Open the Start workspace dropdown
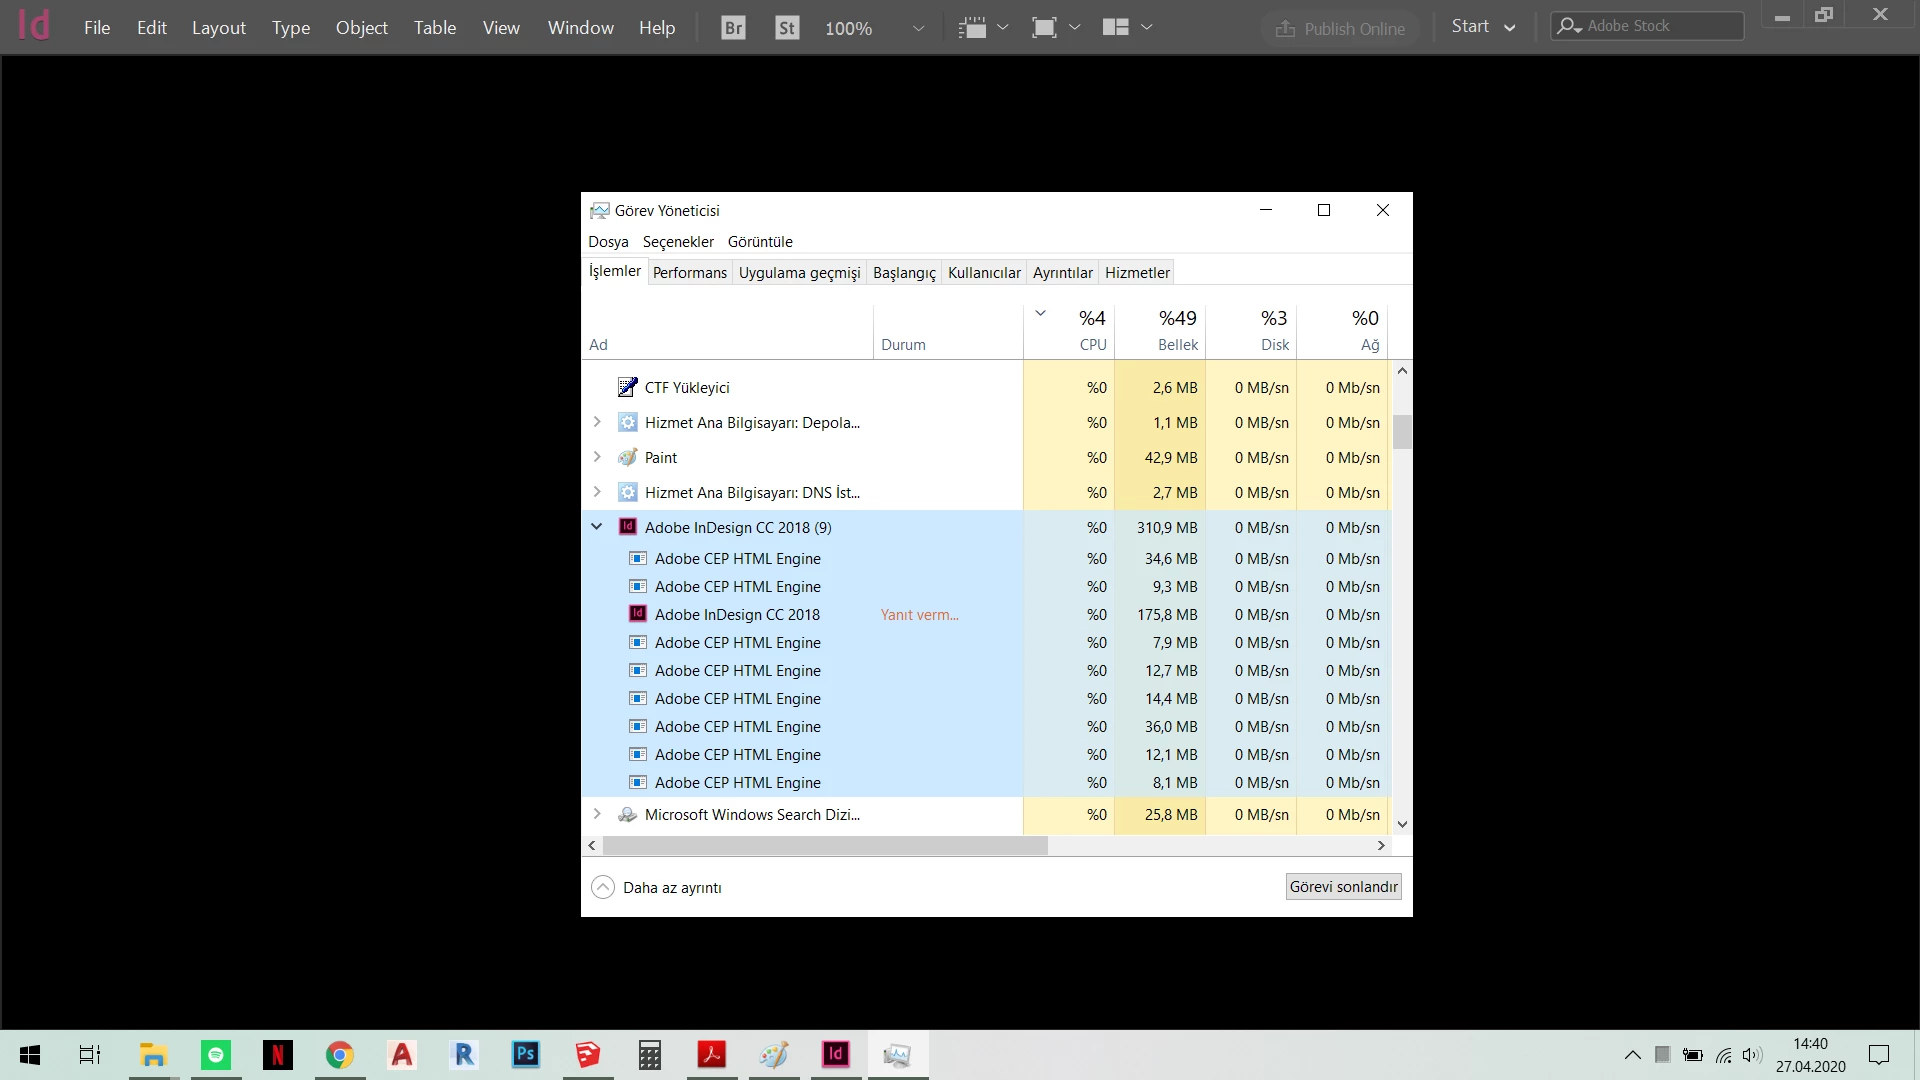1920x1080 pixels. tap(1483, 27)
